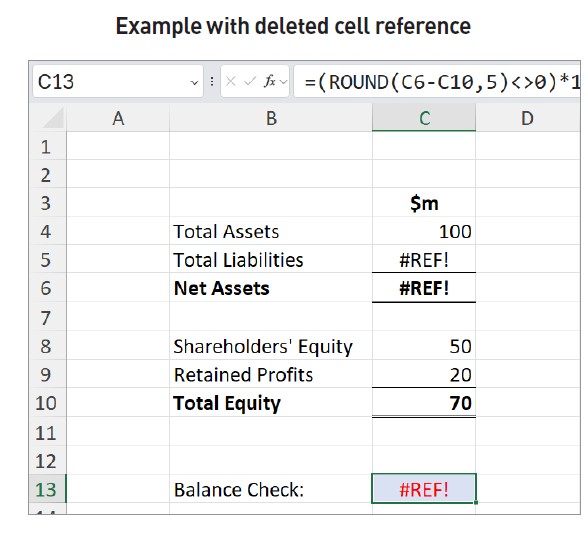
Task: Click the Enter checkmark icon in formula bar
Action: [x=250, y=81]
